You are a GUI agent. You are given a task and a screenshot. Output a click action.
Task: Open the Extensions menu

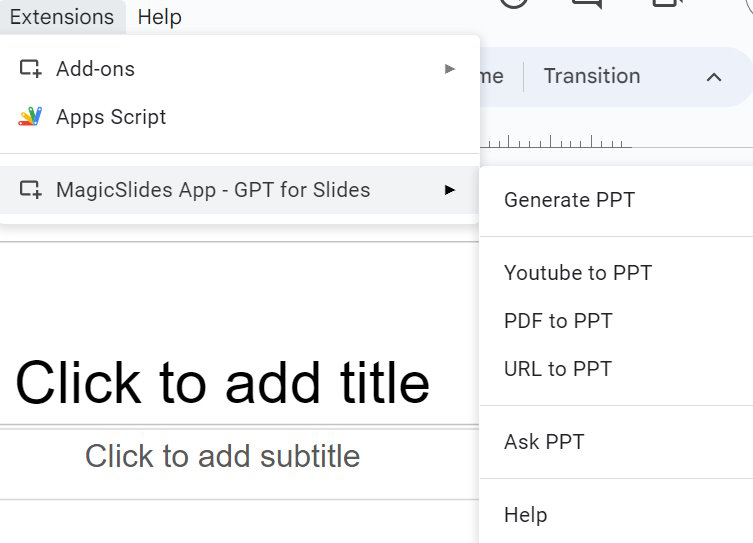tap(62, 17)
